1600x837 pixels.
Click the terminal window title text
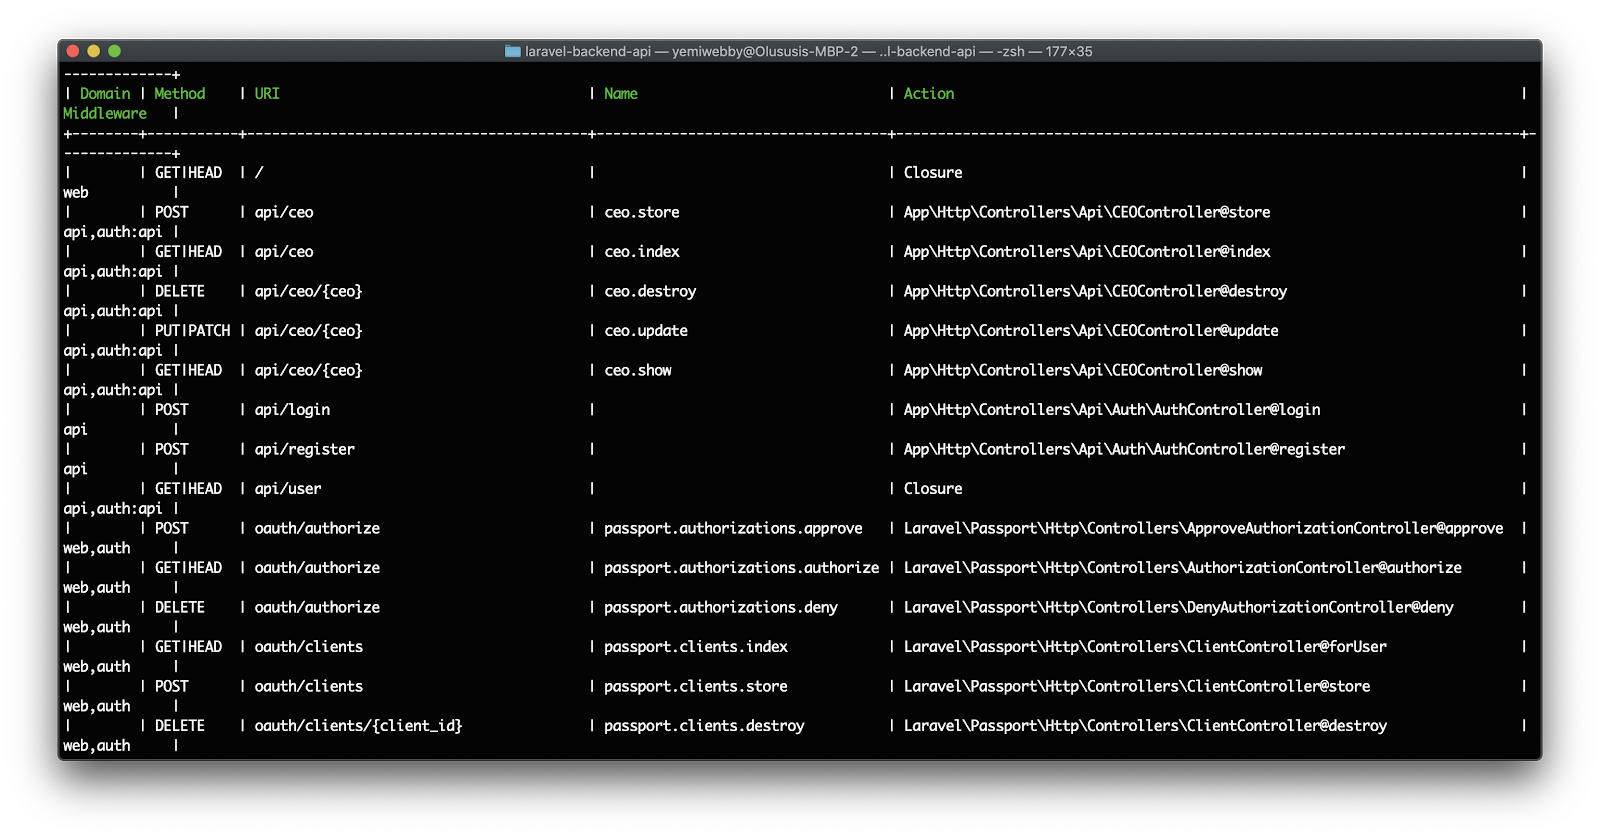808,51
